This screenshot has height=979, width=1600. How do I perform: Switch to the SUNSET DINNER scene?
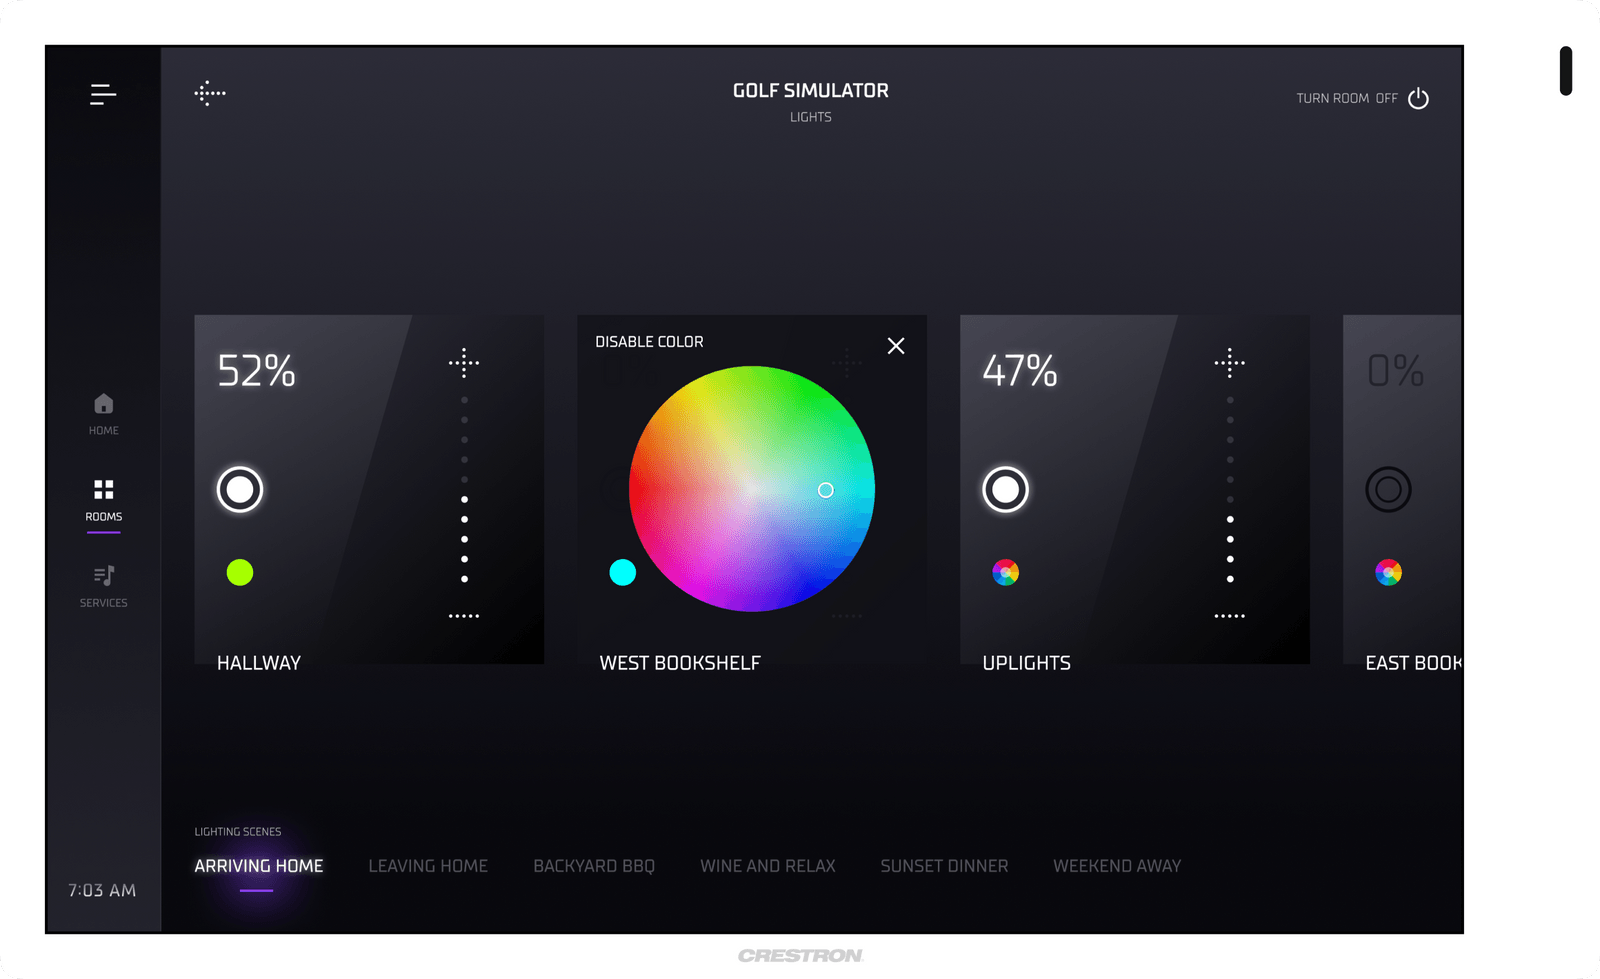944,866
